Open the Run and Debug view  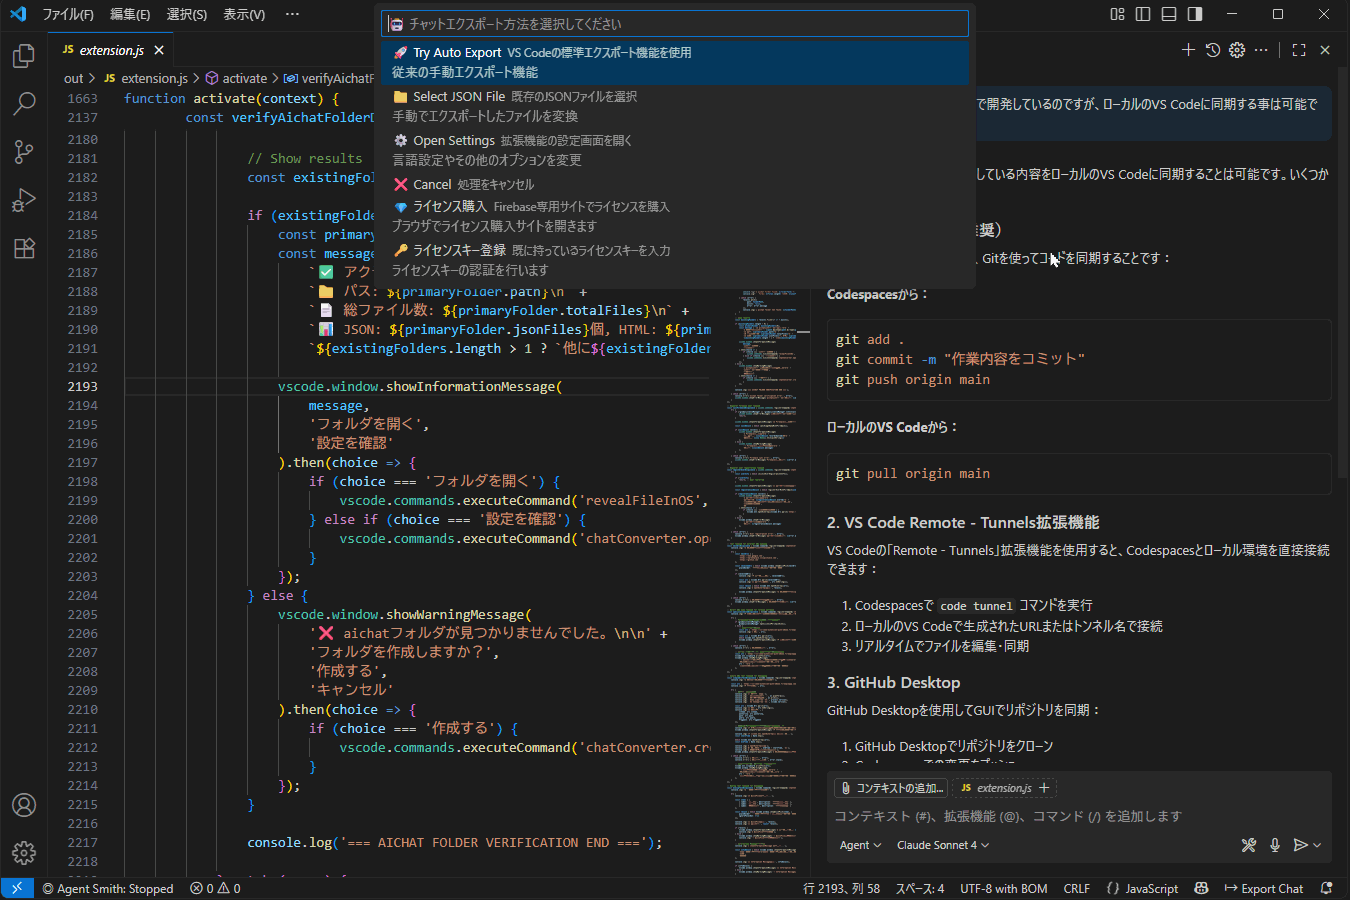tap(24, 200)
